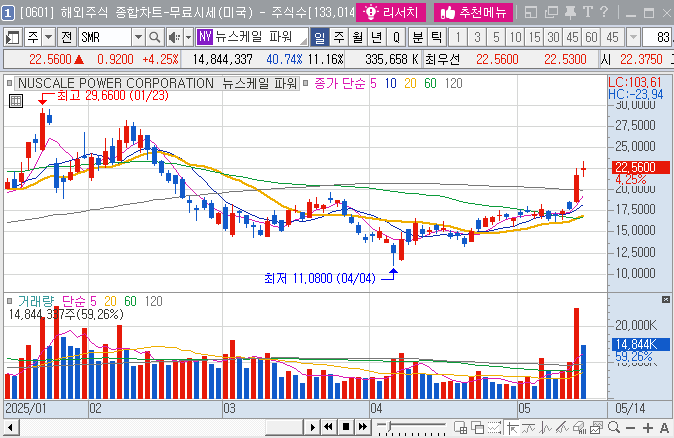
Task: Open the 리서치 research button
Action: tap(391, 12)
